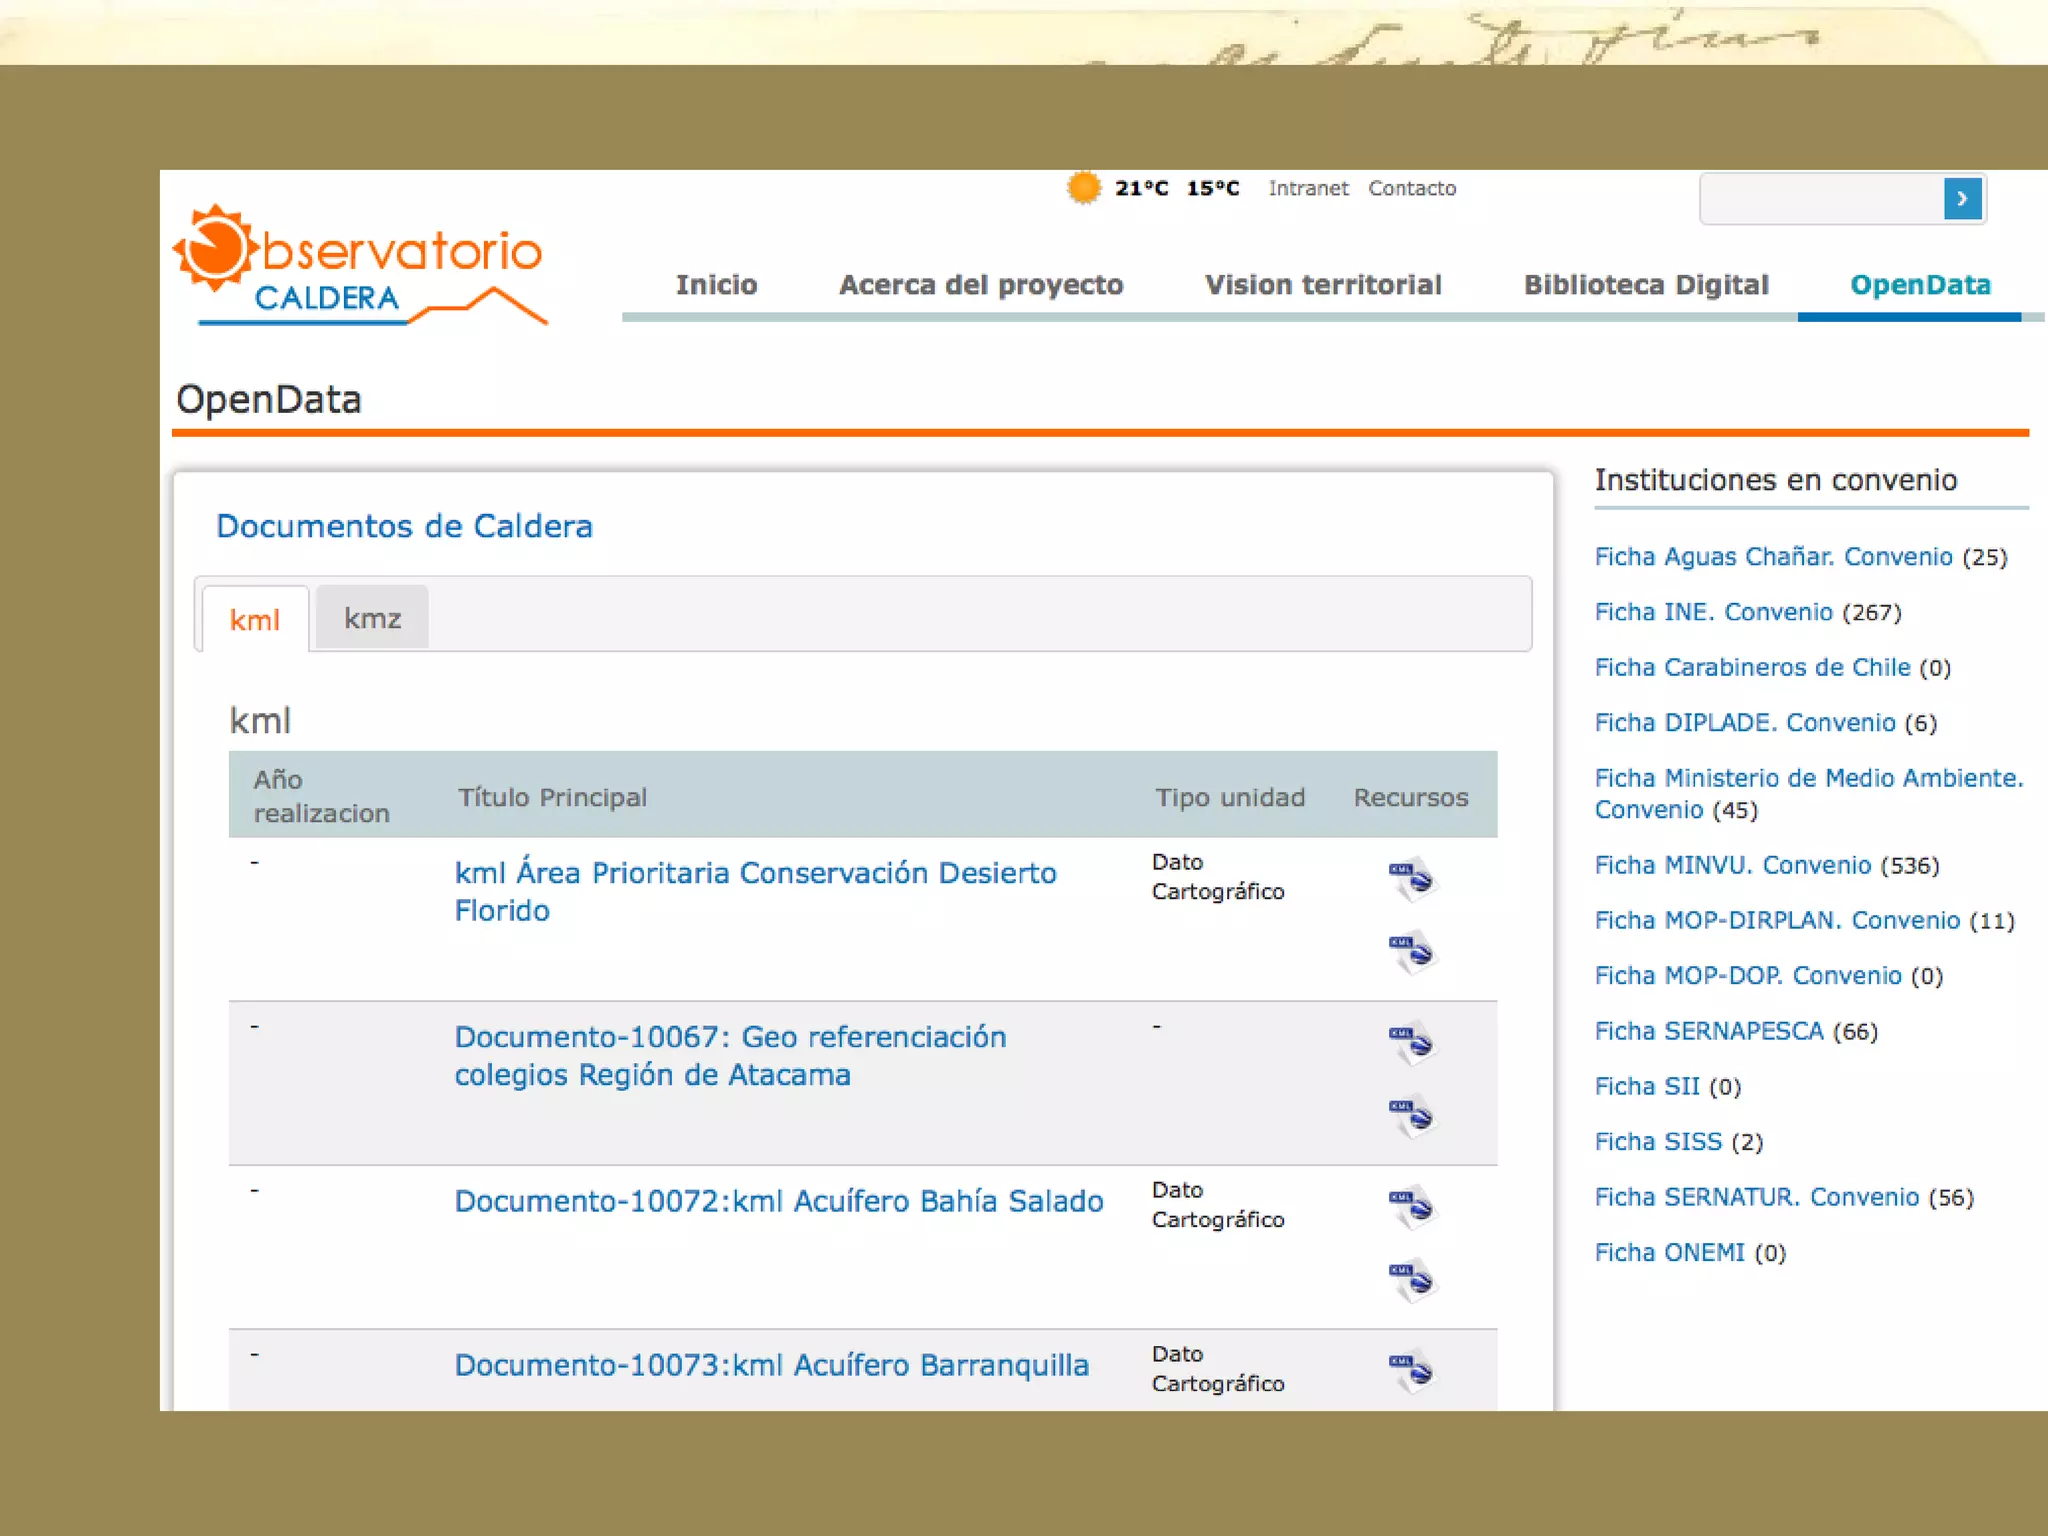Select the kml tab
Image resolution: width=2048 pixels, height=1536 pixels.
255,620
